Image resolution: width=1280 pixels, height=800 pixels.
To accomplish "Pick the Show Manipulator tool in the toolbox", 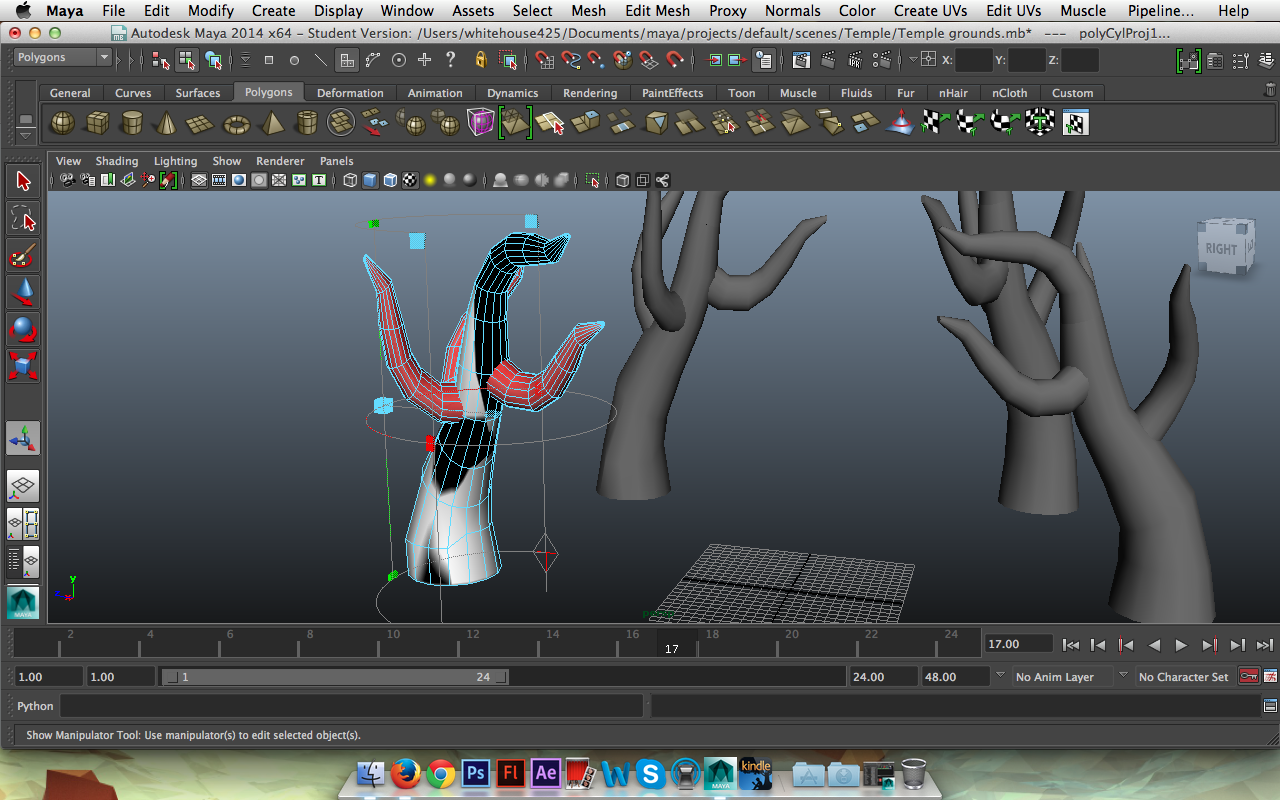I will [23, 437].
